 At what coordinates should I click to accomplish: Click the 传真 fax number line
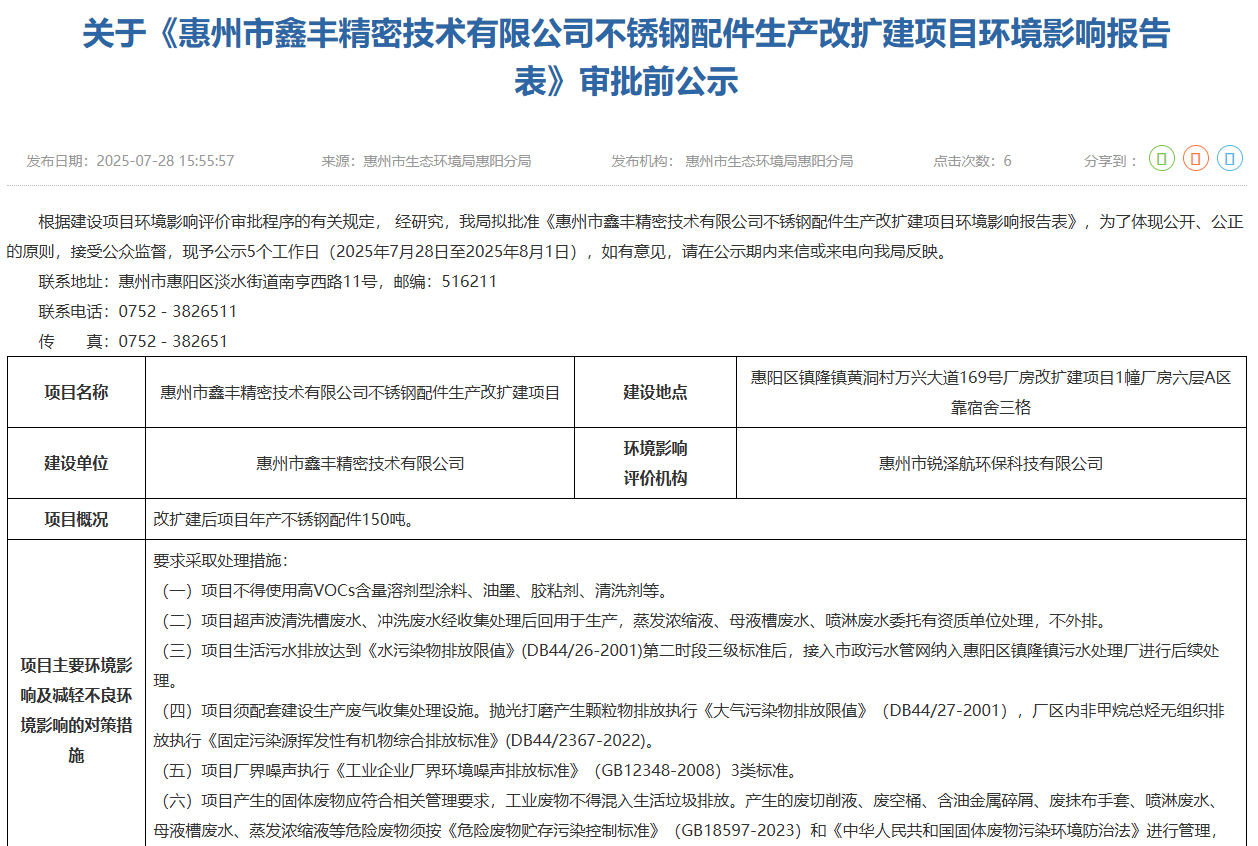click(133, 341)
